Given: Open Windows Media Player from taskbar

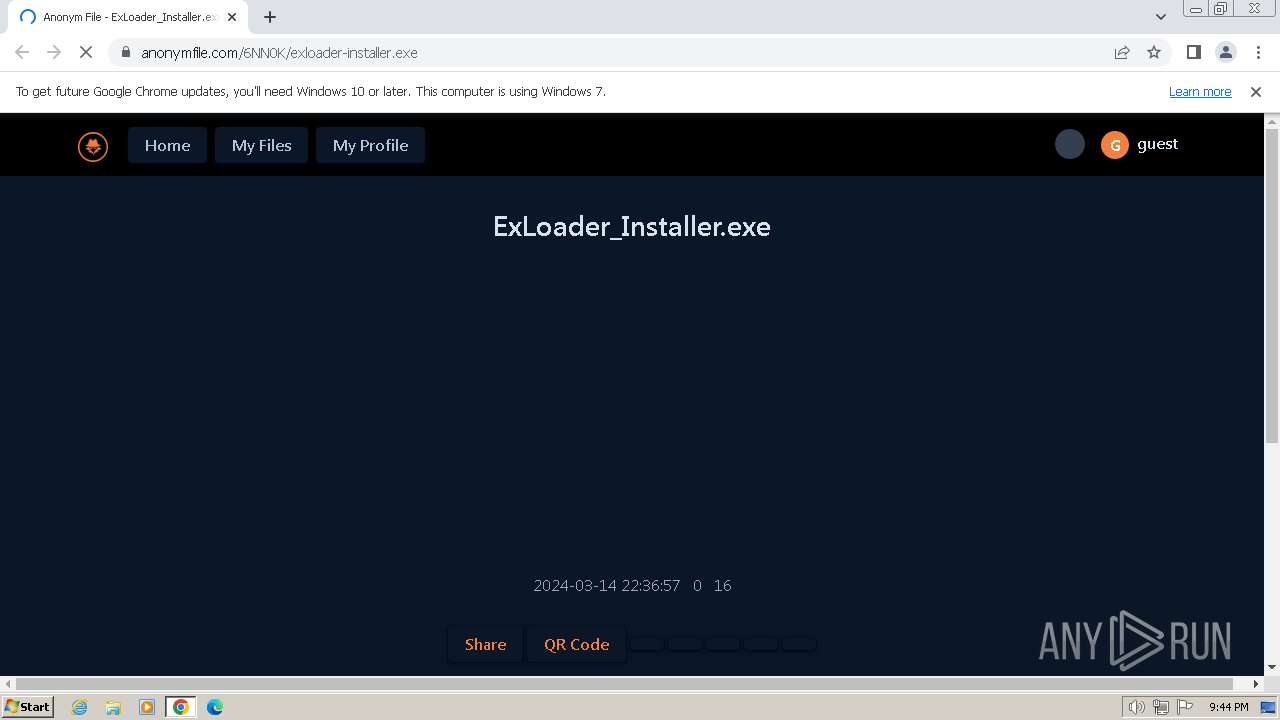Looking at the screenshot, I should 147,707.
